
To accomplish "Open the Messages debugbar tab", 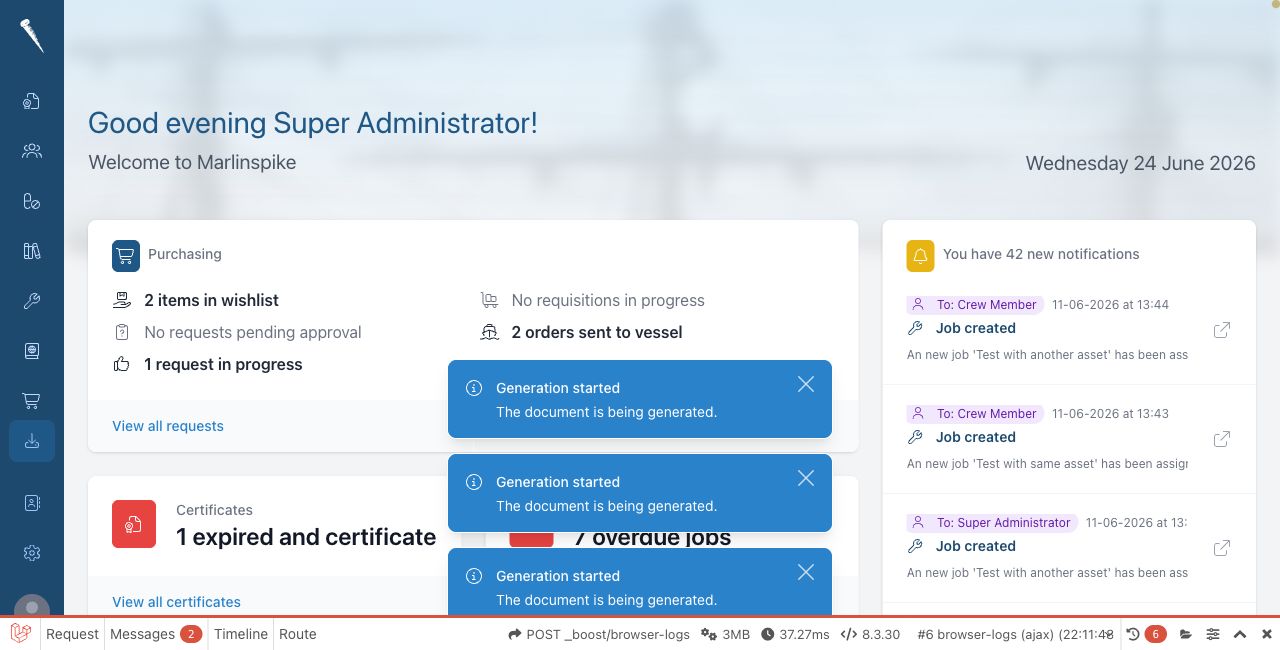I will pyautogui.click(x=155, y=634).
